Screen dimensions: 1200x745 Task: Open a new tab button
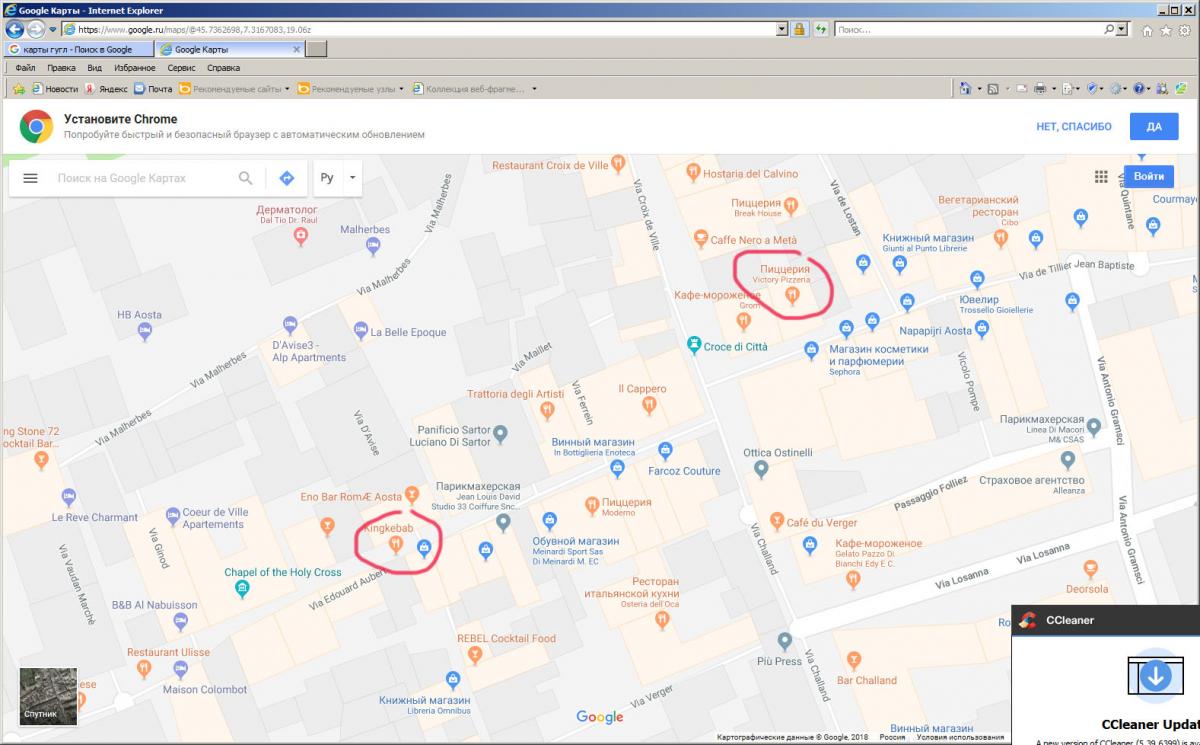(315, 49)
